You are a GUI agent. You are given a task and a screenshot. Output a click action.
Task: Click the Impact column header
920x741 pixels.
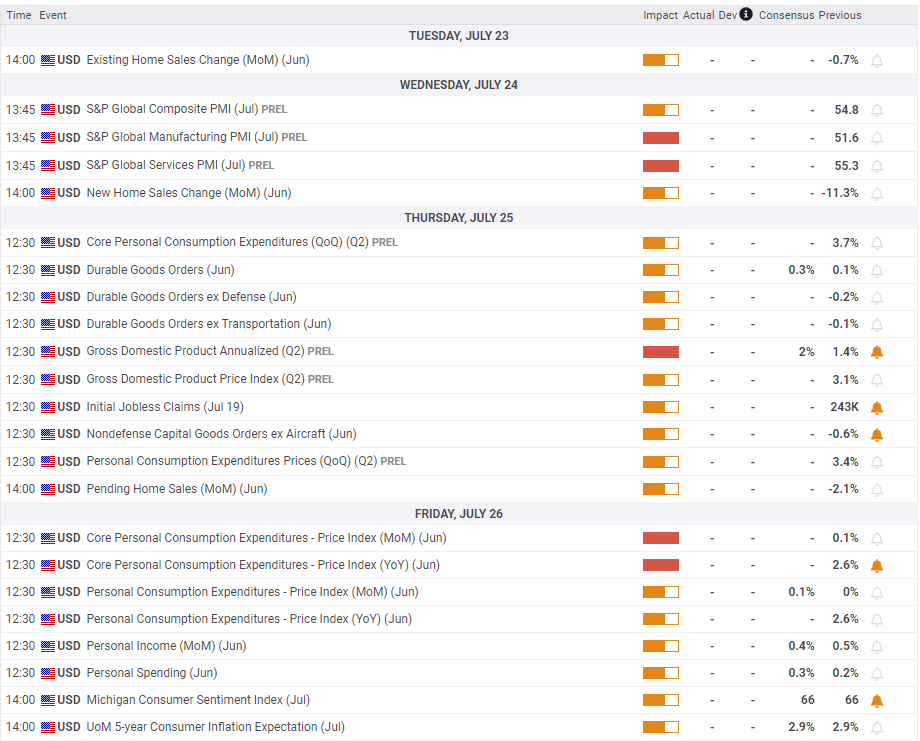660,15
